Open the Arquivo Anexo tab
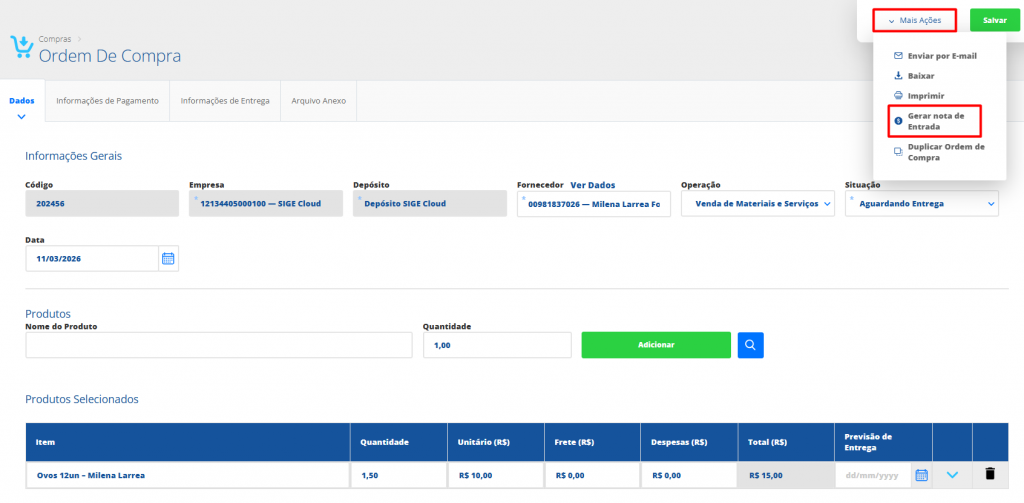The image size is (1024, 503). tap(319, 101)
